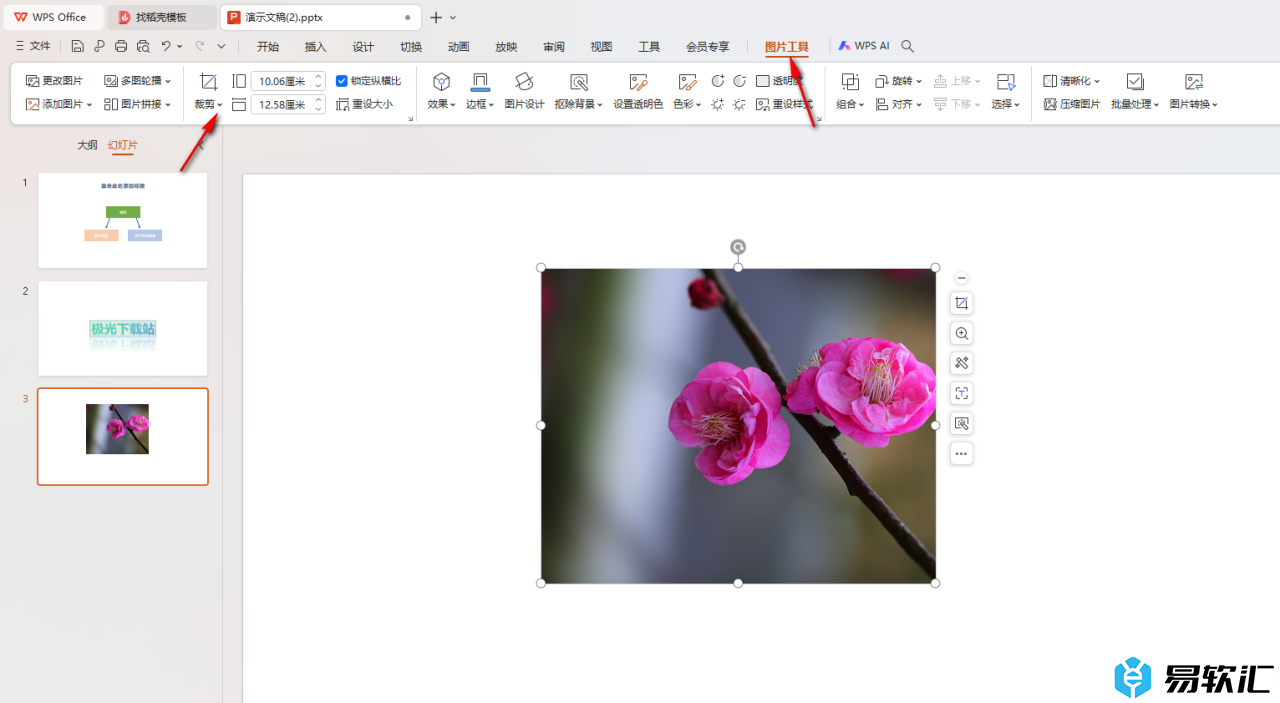Viewport: 1280px width, 703px height.
Task: Click the magic wand beautify icon beside image
Action: tap(961, 363)
